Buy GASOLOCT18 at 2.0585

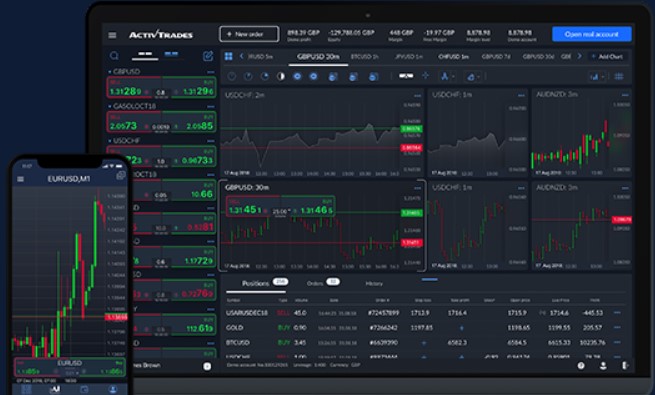[x=189, y=122]
